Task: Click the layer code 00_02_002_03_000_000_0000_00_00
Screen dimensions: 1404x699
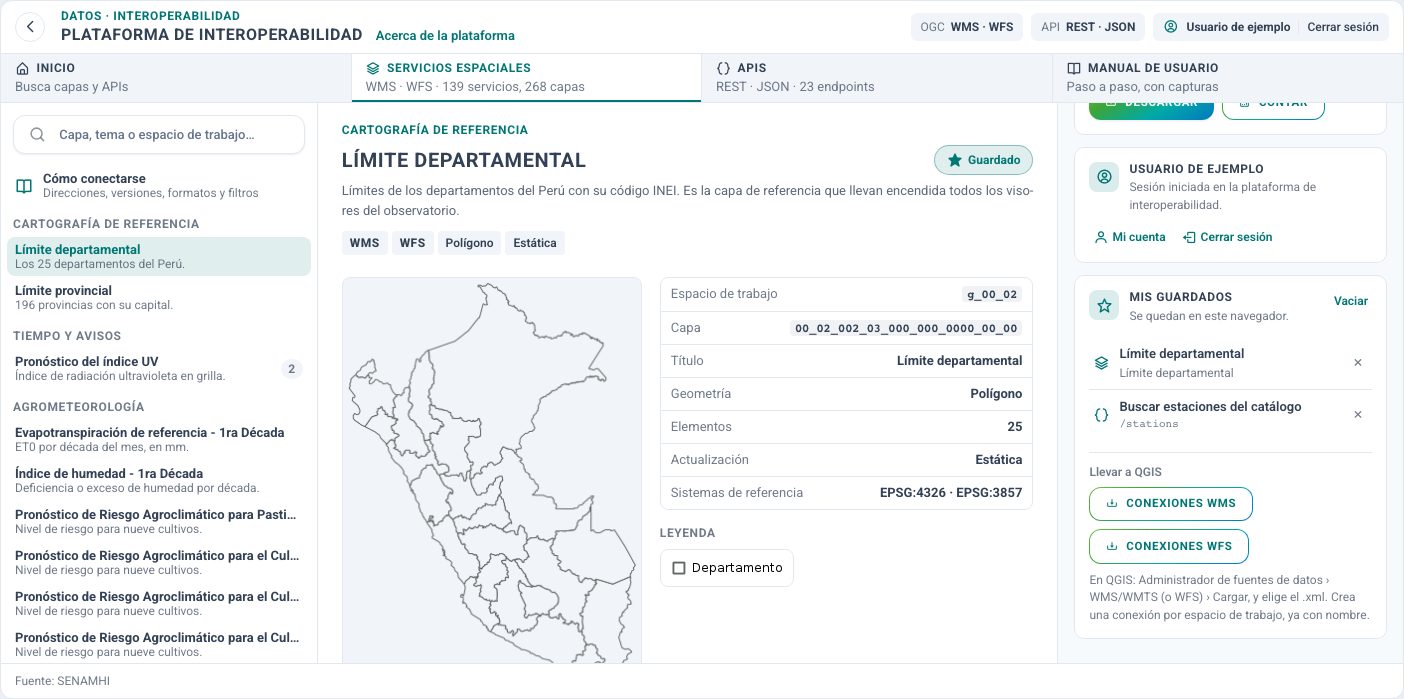Action: pos(906,328)
